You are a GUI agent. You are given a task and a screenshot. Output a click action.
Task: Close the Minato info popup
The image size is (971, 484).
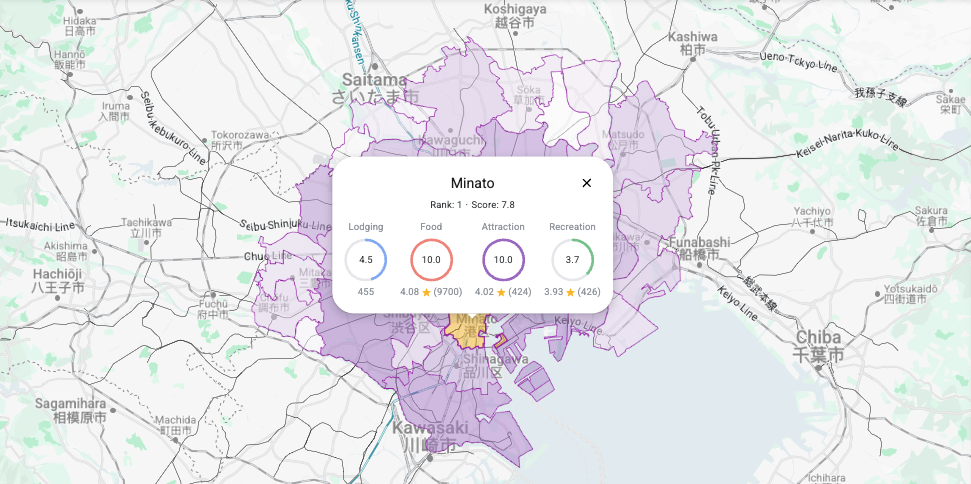[586, 183]
